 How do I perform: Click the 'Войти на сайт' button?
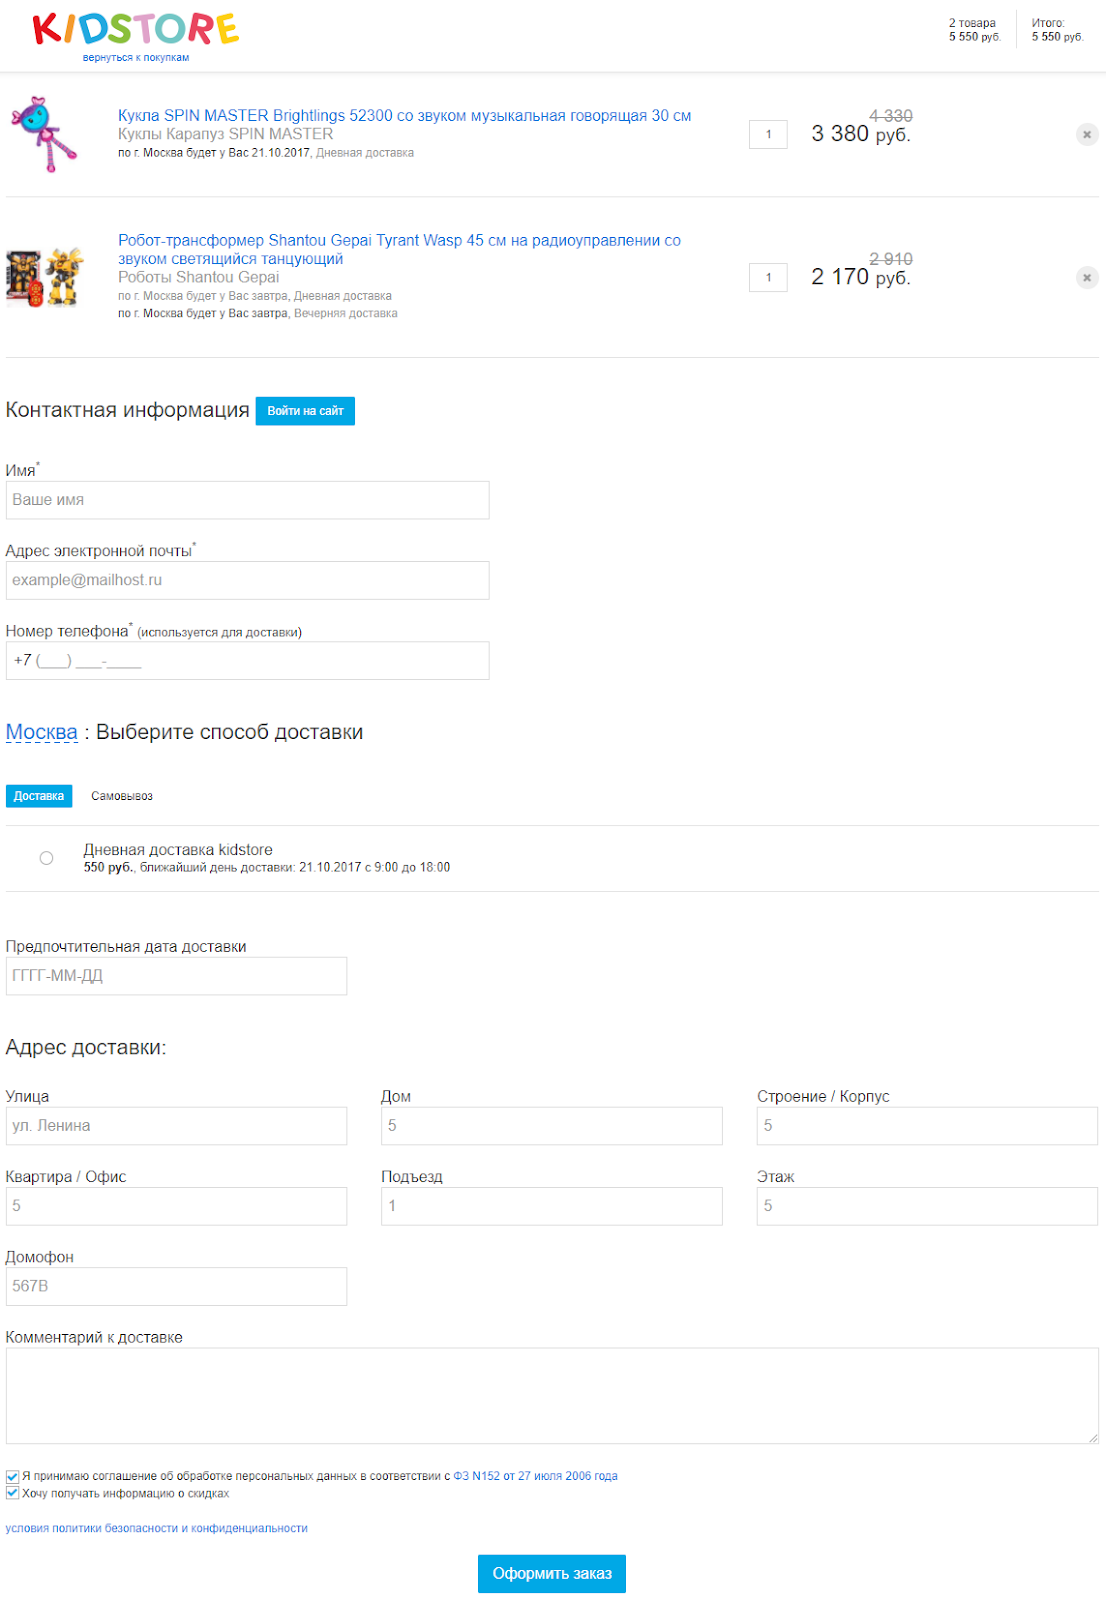pyautogui.click(x=305, y=411)
